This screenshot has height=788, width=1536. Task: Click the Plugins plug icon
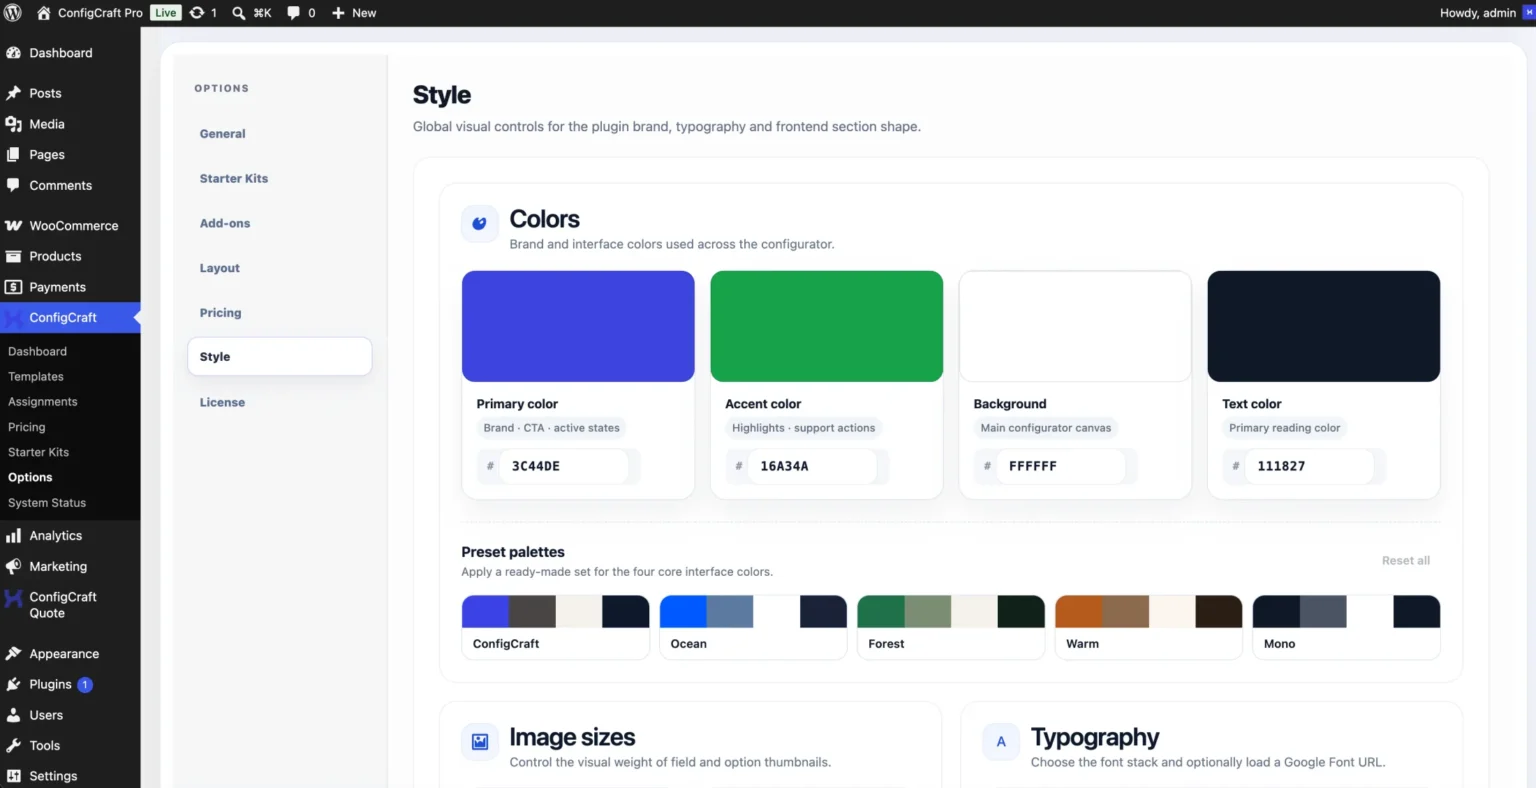pyautogui.click(x=13, y=684)
